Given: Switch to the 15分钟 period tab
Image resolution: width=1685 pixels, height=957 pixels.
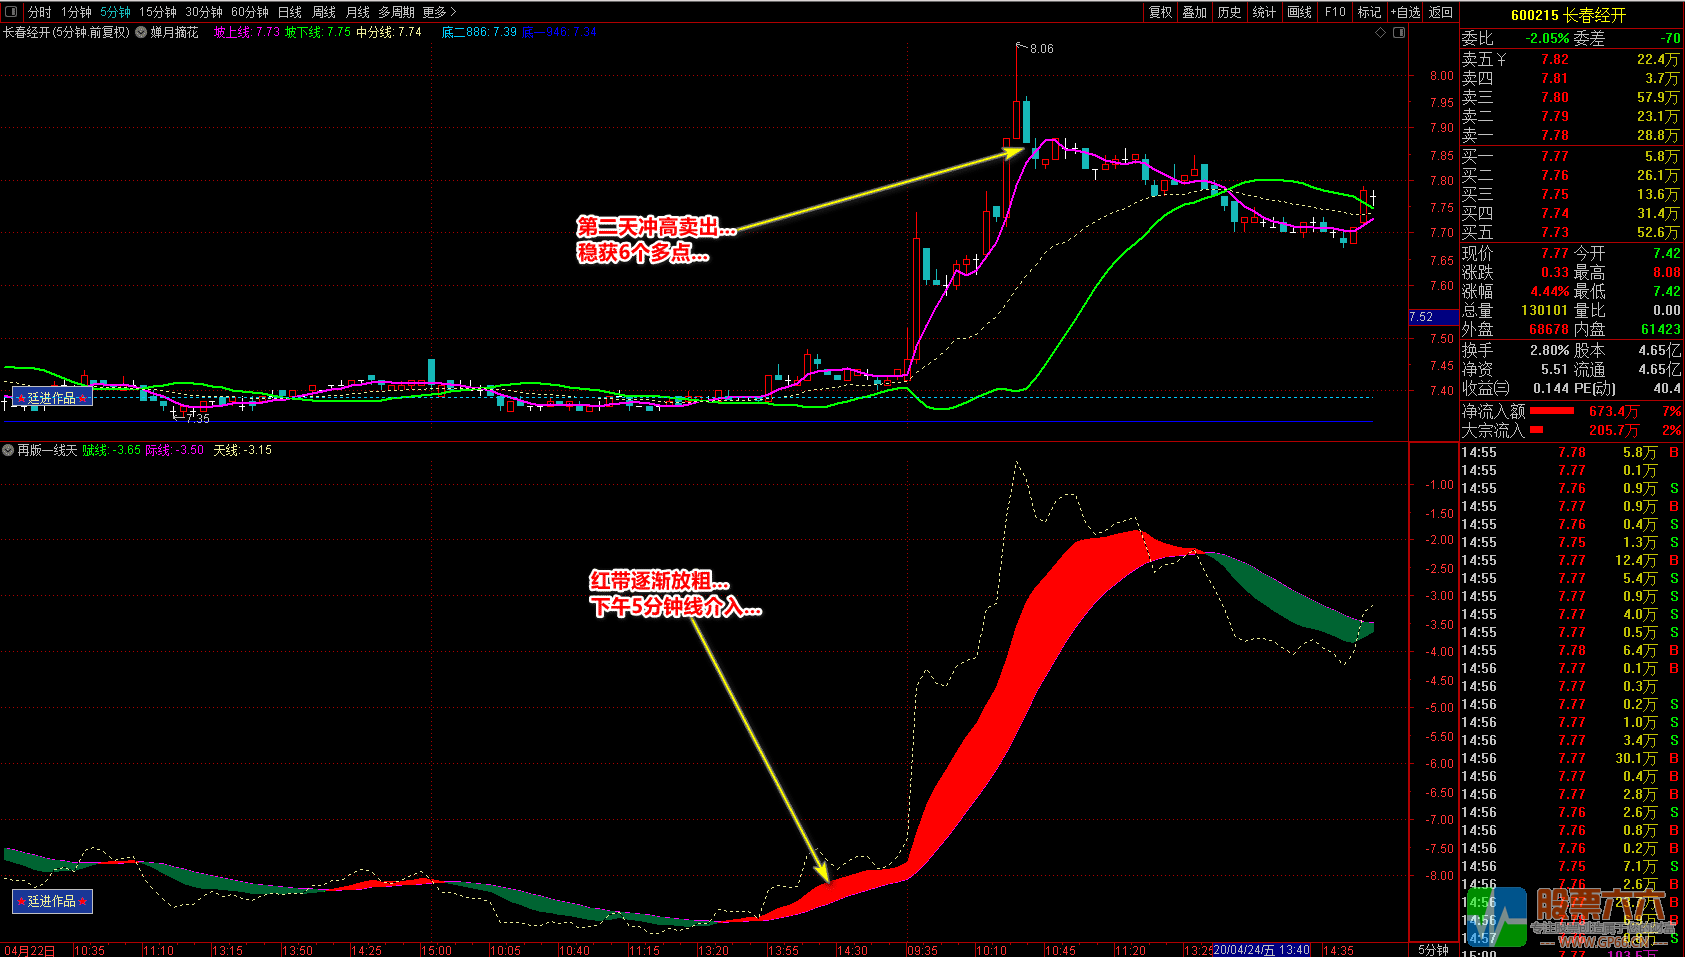Looking at the screenshot, I should click(x=157, y=12).
